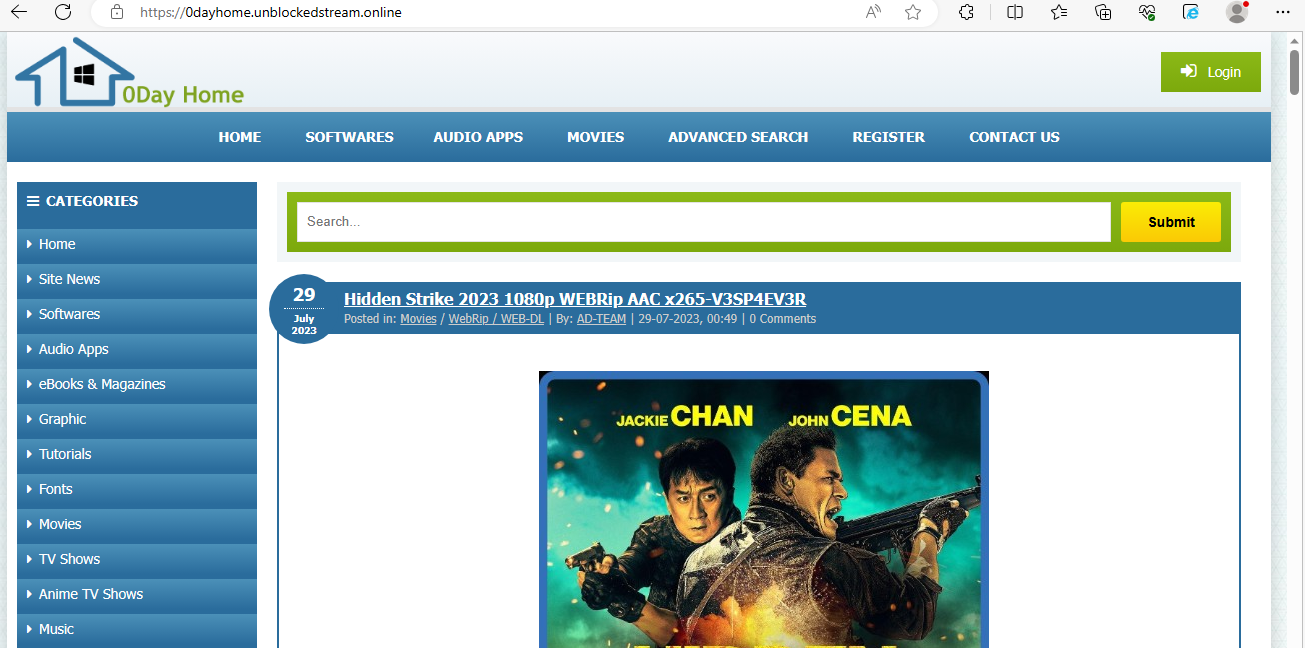Add this page to favorites with the star icon
1305x648 pixels.
[912, 12]
